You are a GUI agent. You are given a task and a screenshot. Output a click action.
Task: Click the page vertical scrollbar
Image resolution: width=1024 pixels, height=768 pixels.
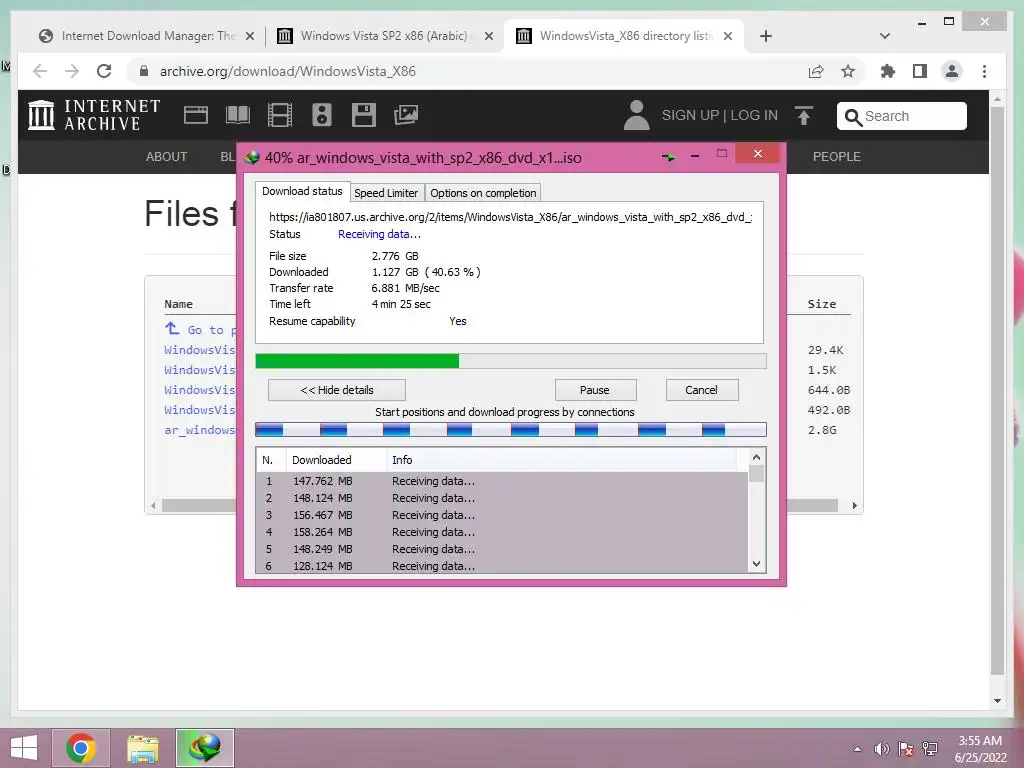[997, 392]
